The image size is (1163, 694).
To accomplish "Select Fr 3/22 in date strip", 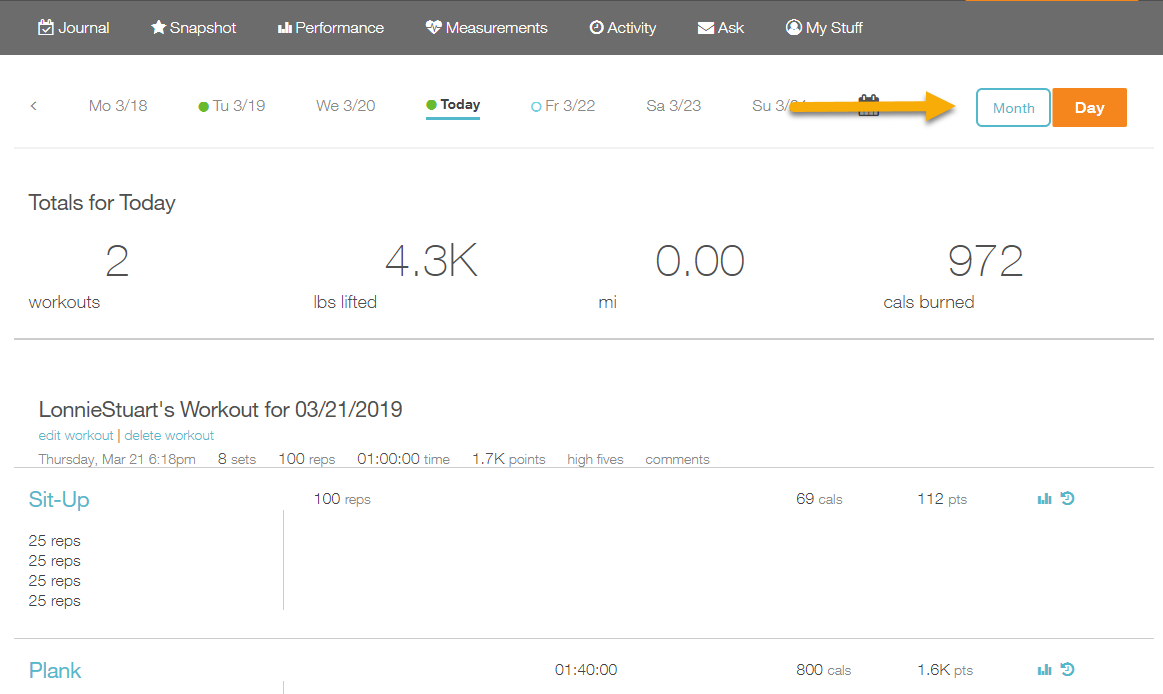I will pyautogui.click(x=563, y=106).
